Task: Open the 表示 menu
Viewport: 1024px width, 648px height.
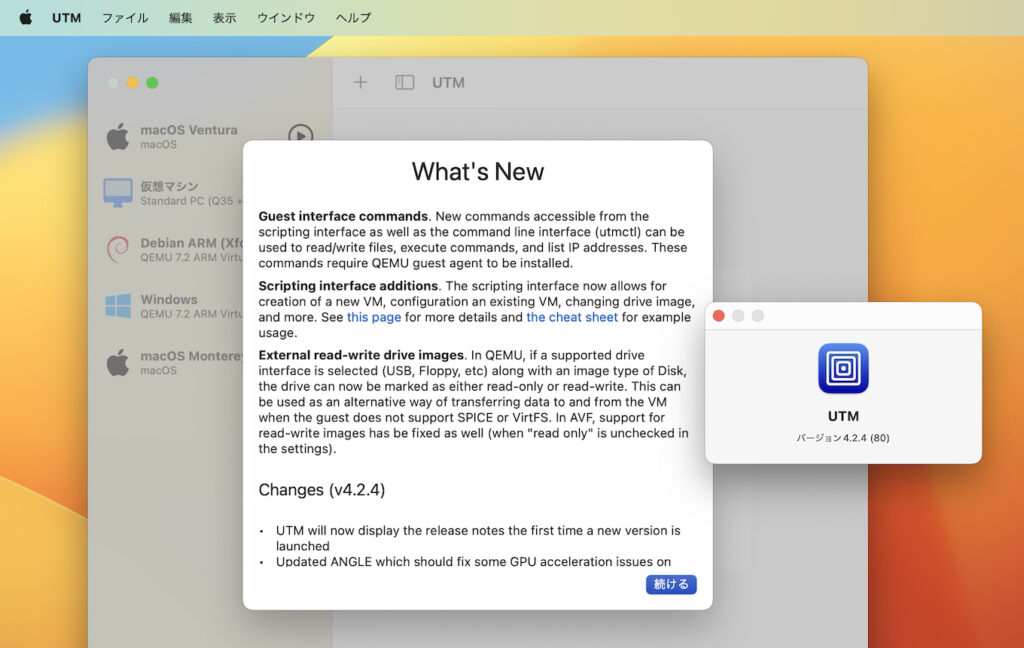Action: [224, 17]
